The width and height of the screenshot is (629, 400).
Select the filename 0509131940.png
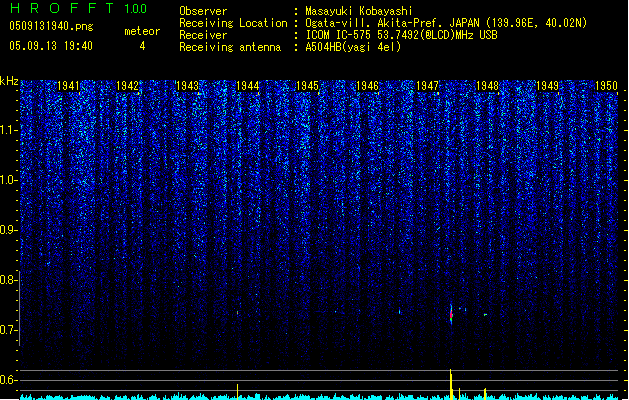click(x=51, y=27)
